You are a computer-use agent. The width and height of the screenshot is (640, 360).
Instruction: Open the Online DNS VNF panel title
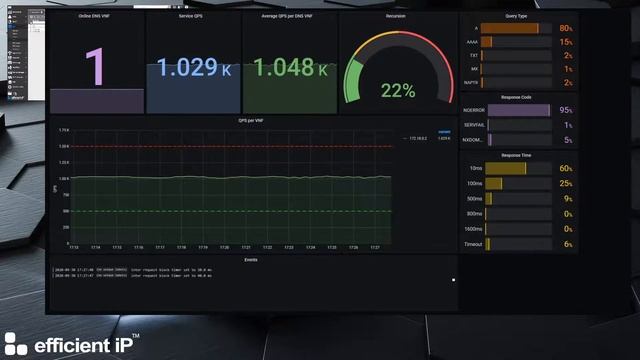tap(94, 16)
